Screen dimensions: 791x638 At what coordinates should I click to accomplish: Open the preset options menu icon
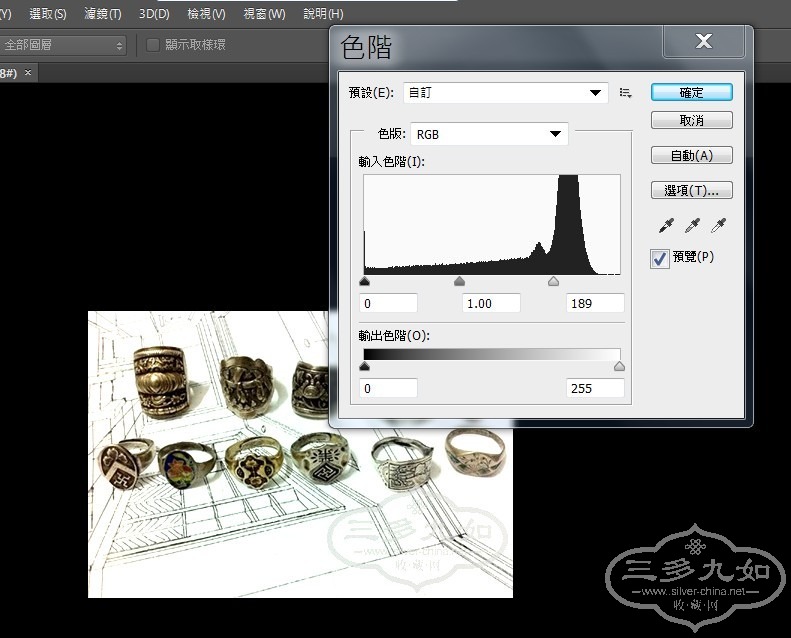coord(626,93)
